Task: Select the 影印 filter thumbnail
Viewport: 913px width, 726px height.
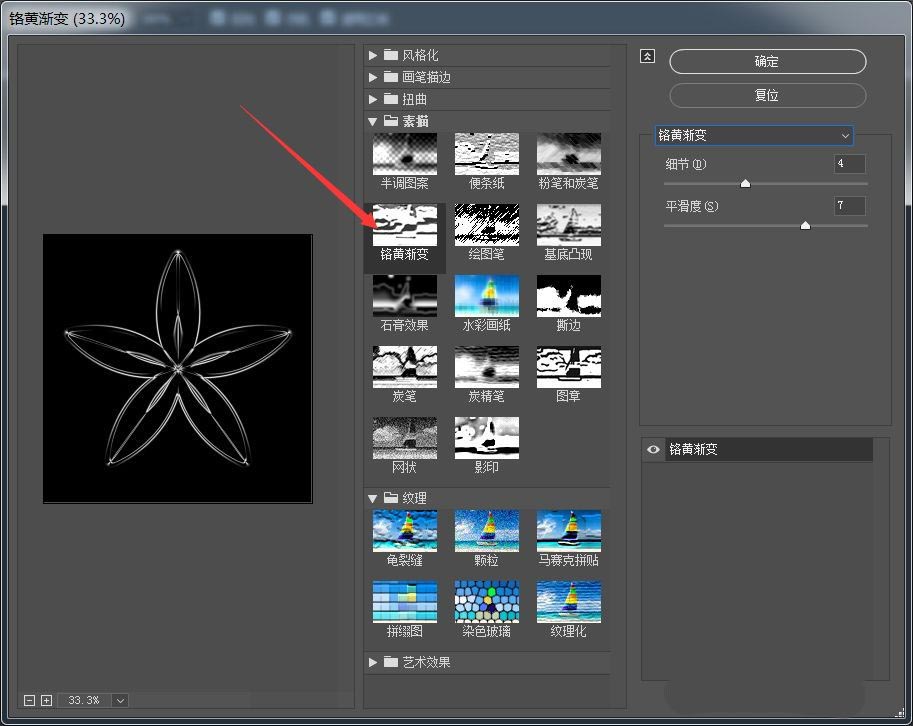Action: 486,438
